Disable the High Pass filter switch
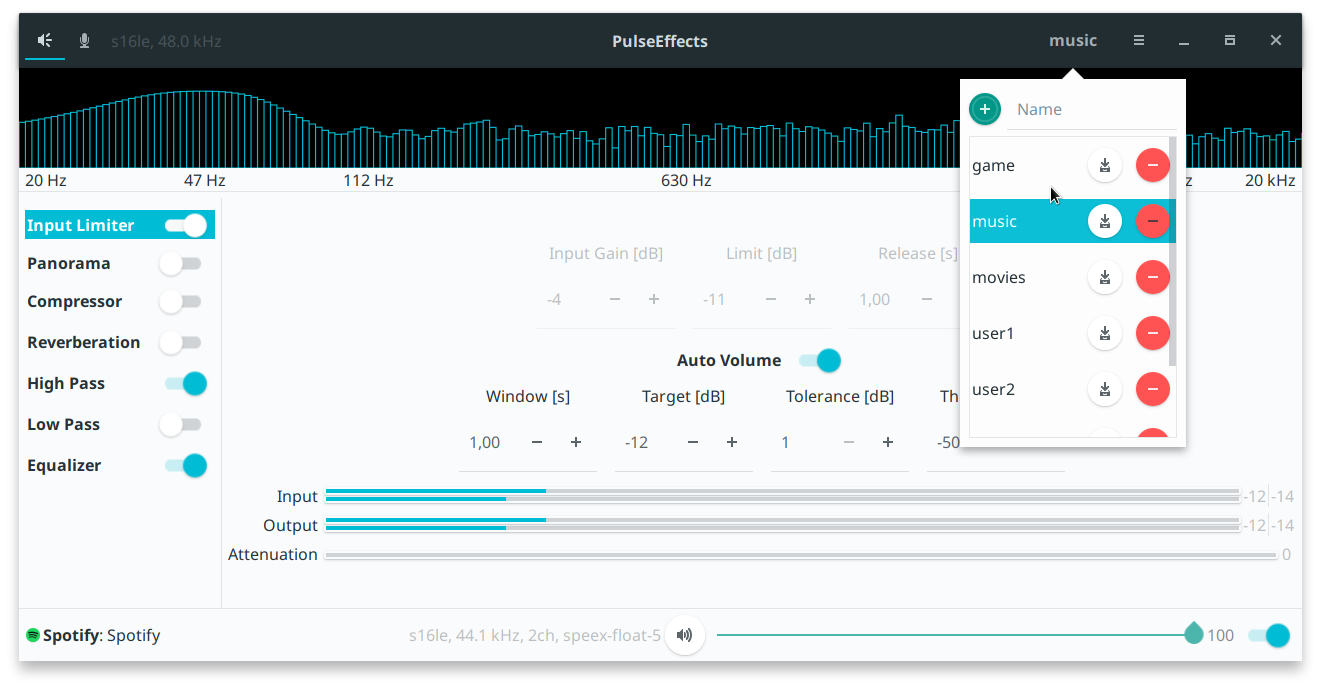 (x=186, y=383)
